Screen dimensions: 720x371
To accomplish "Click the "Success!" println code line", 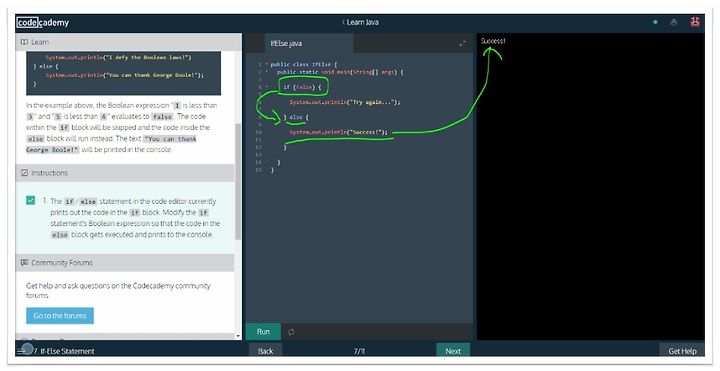I will tap(338, 132).
